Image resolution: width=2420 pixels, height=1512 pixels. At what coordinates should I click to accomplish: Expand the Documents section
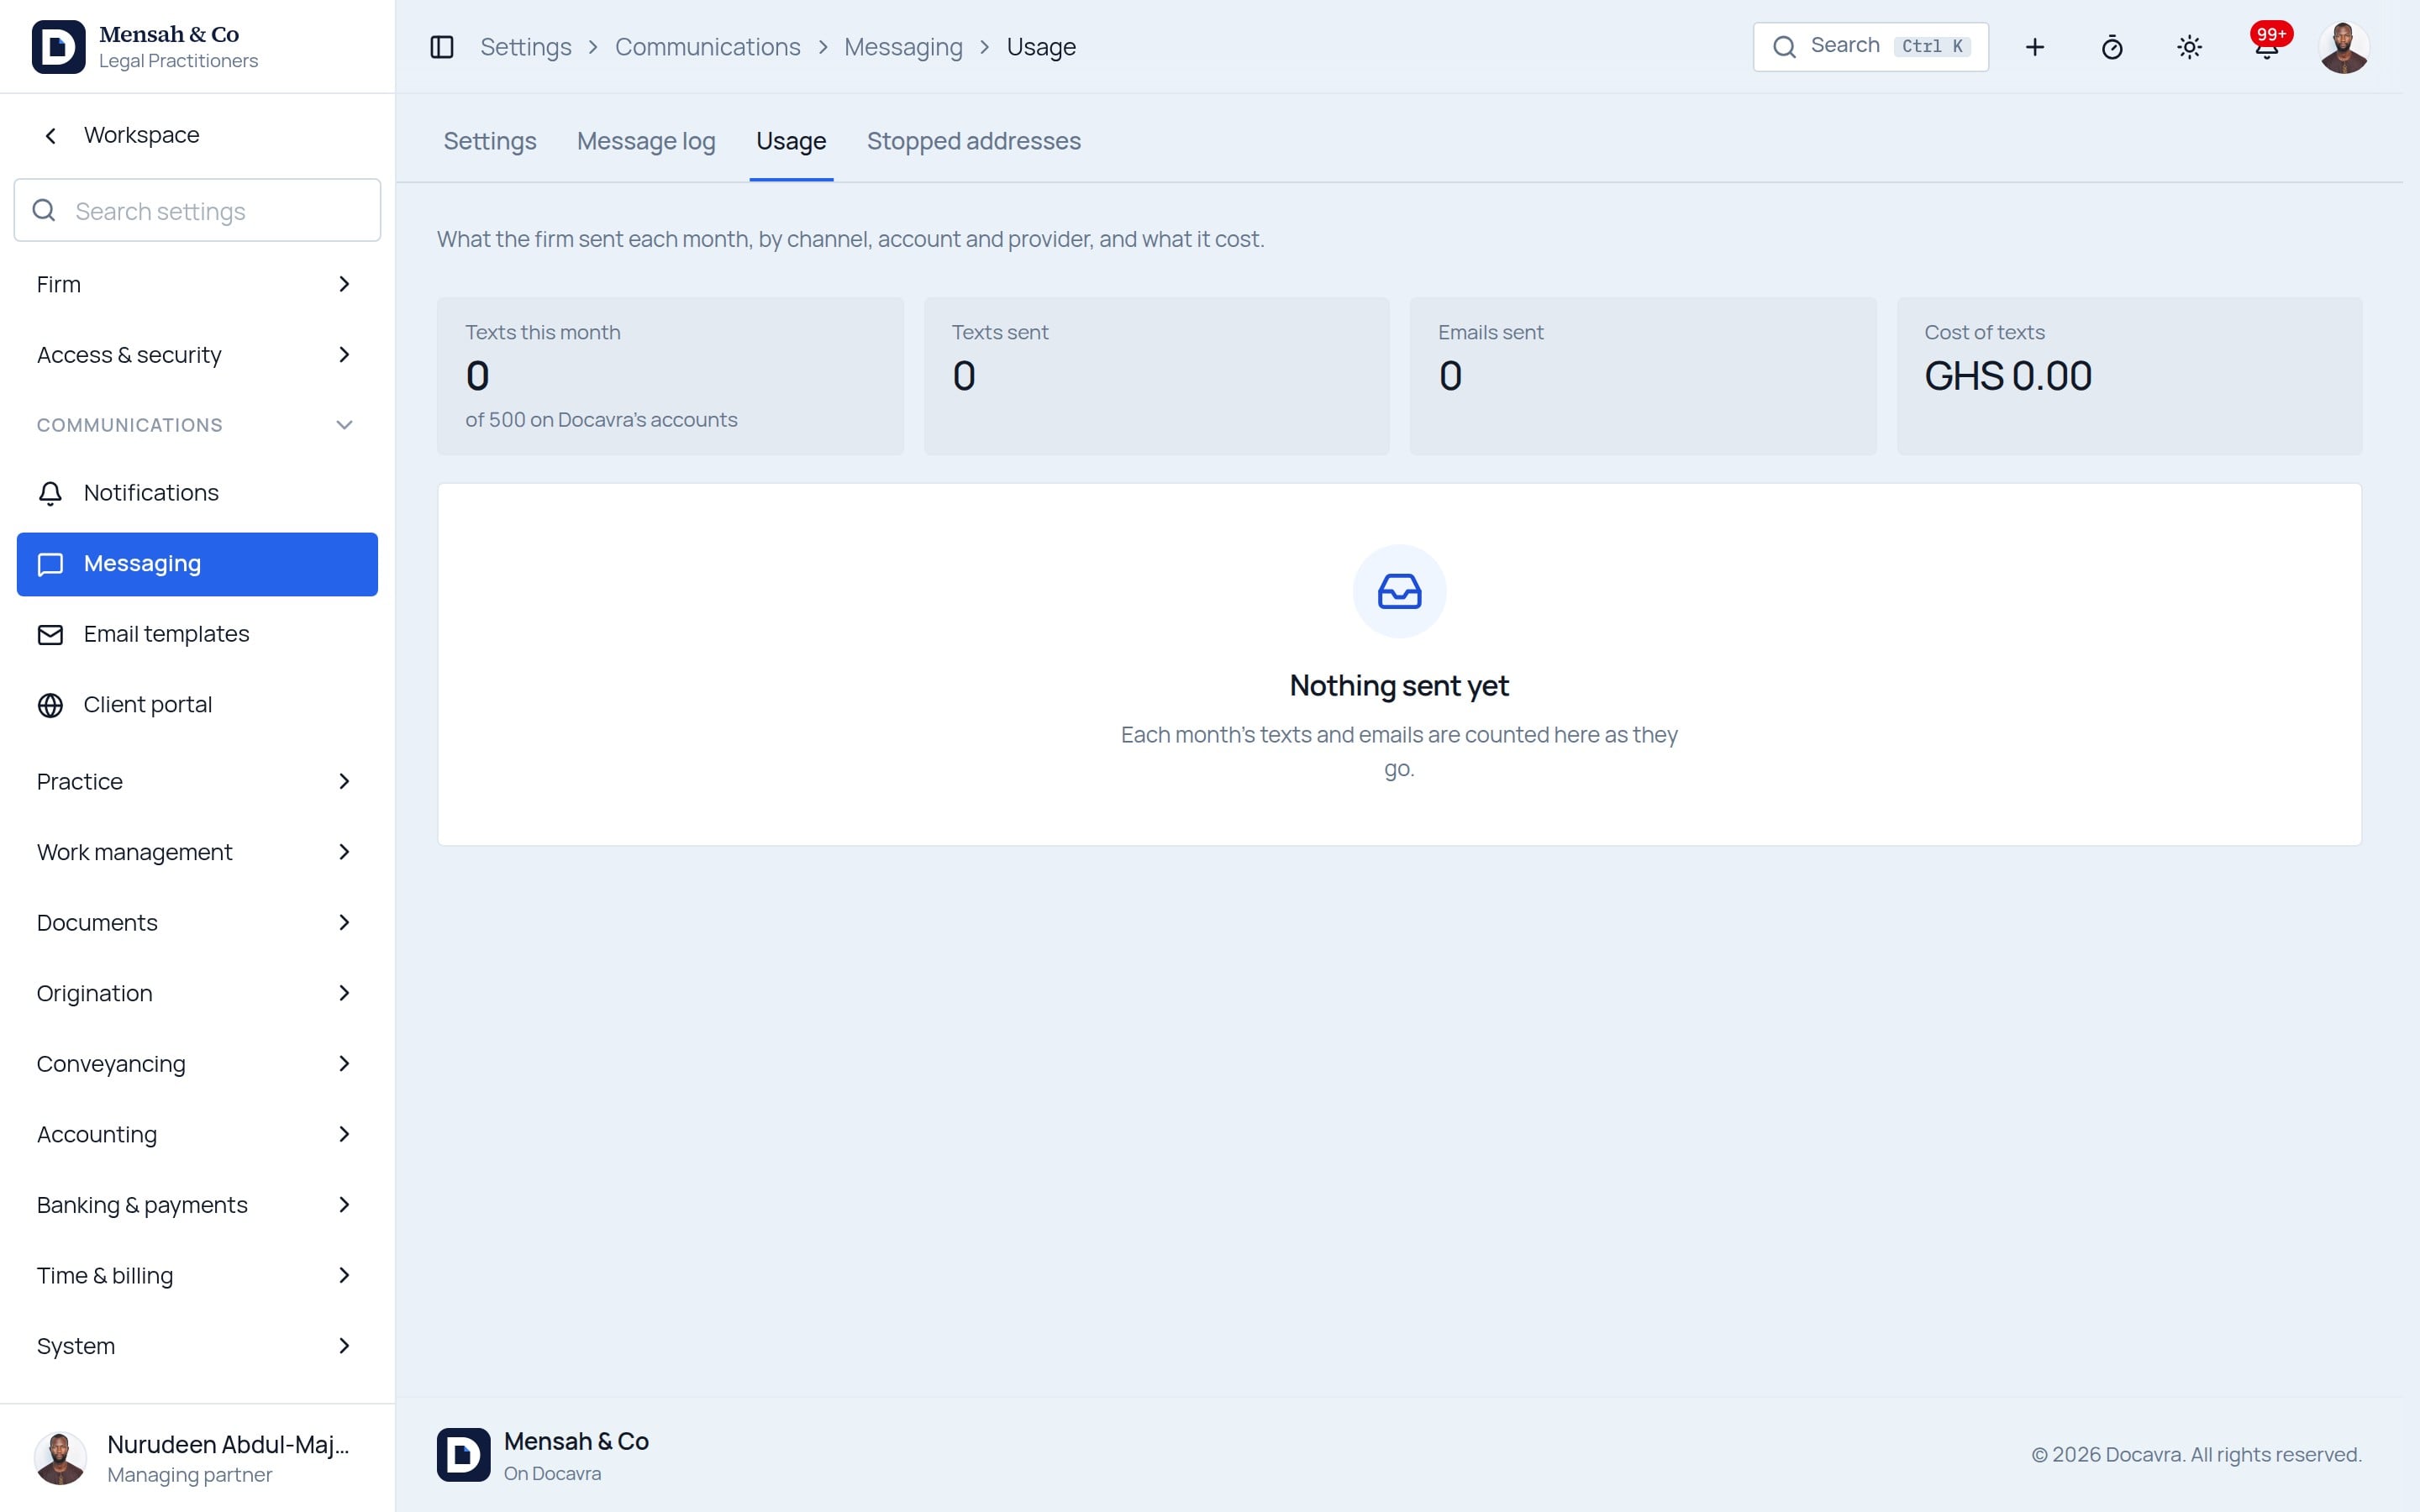tap(197, 923)
